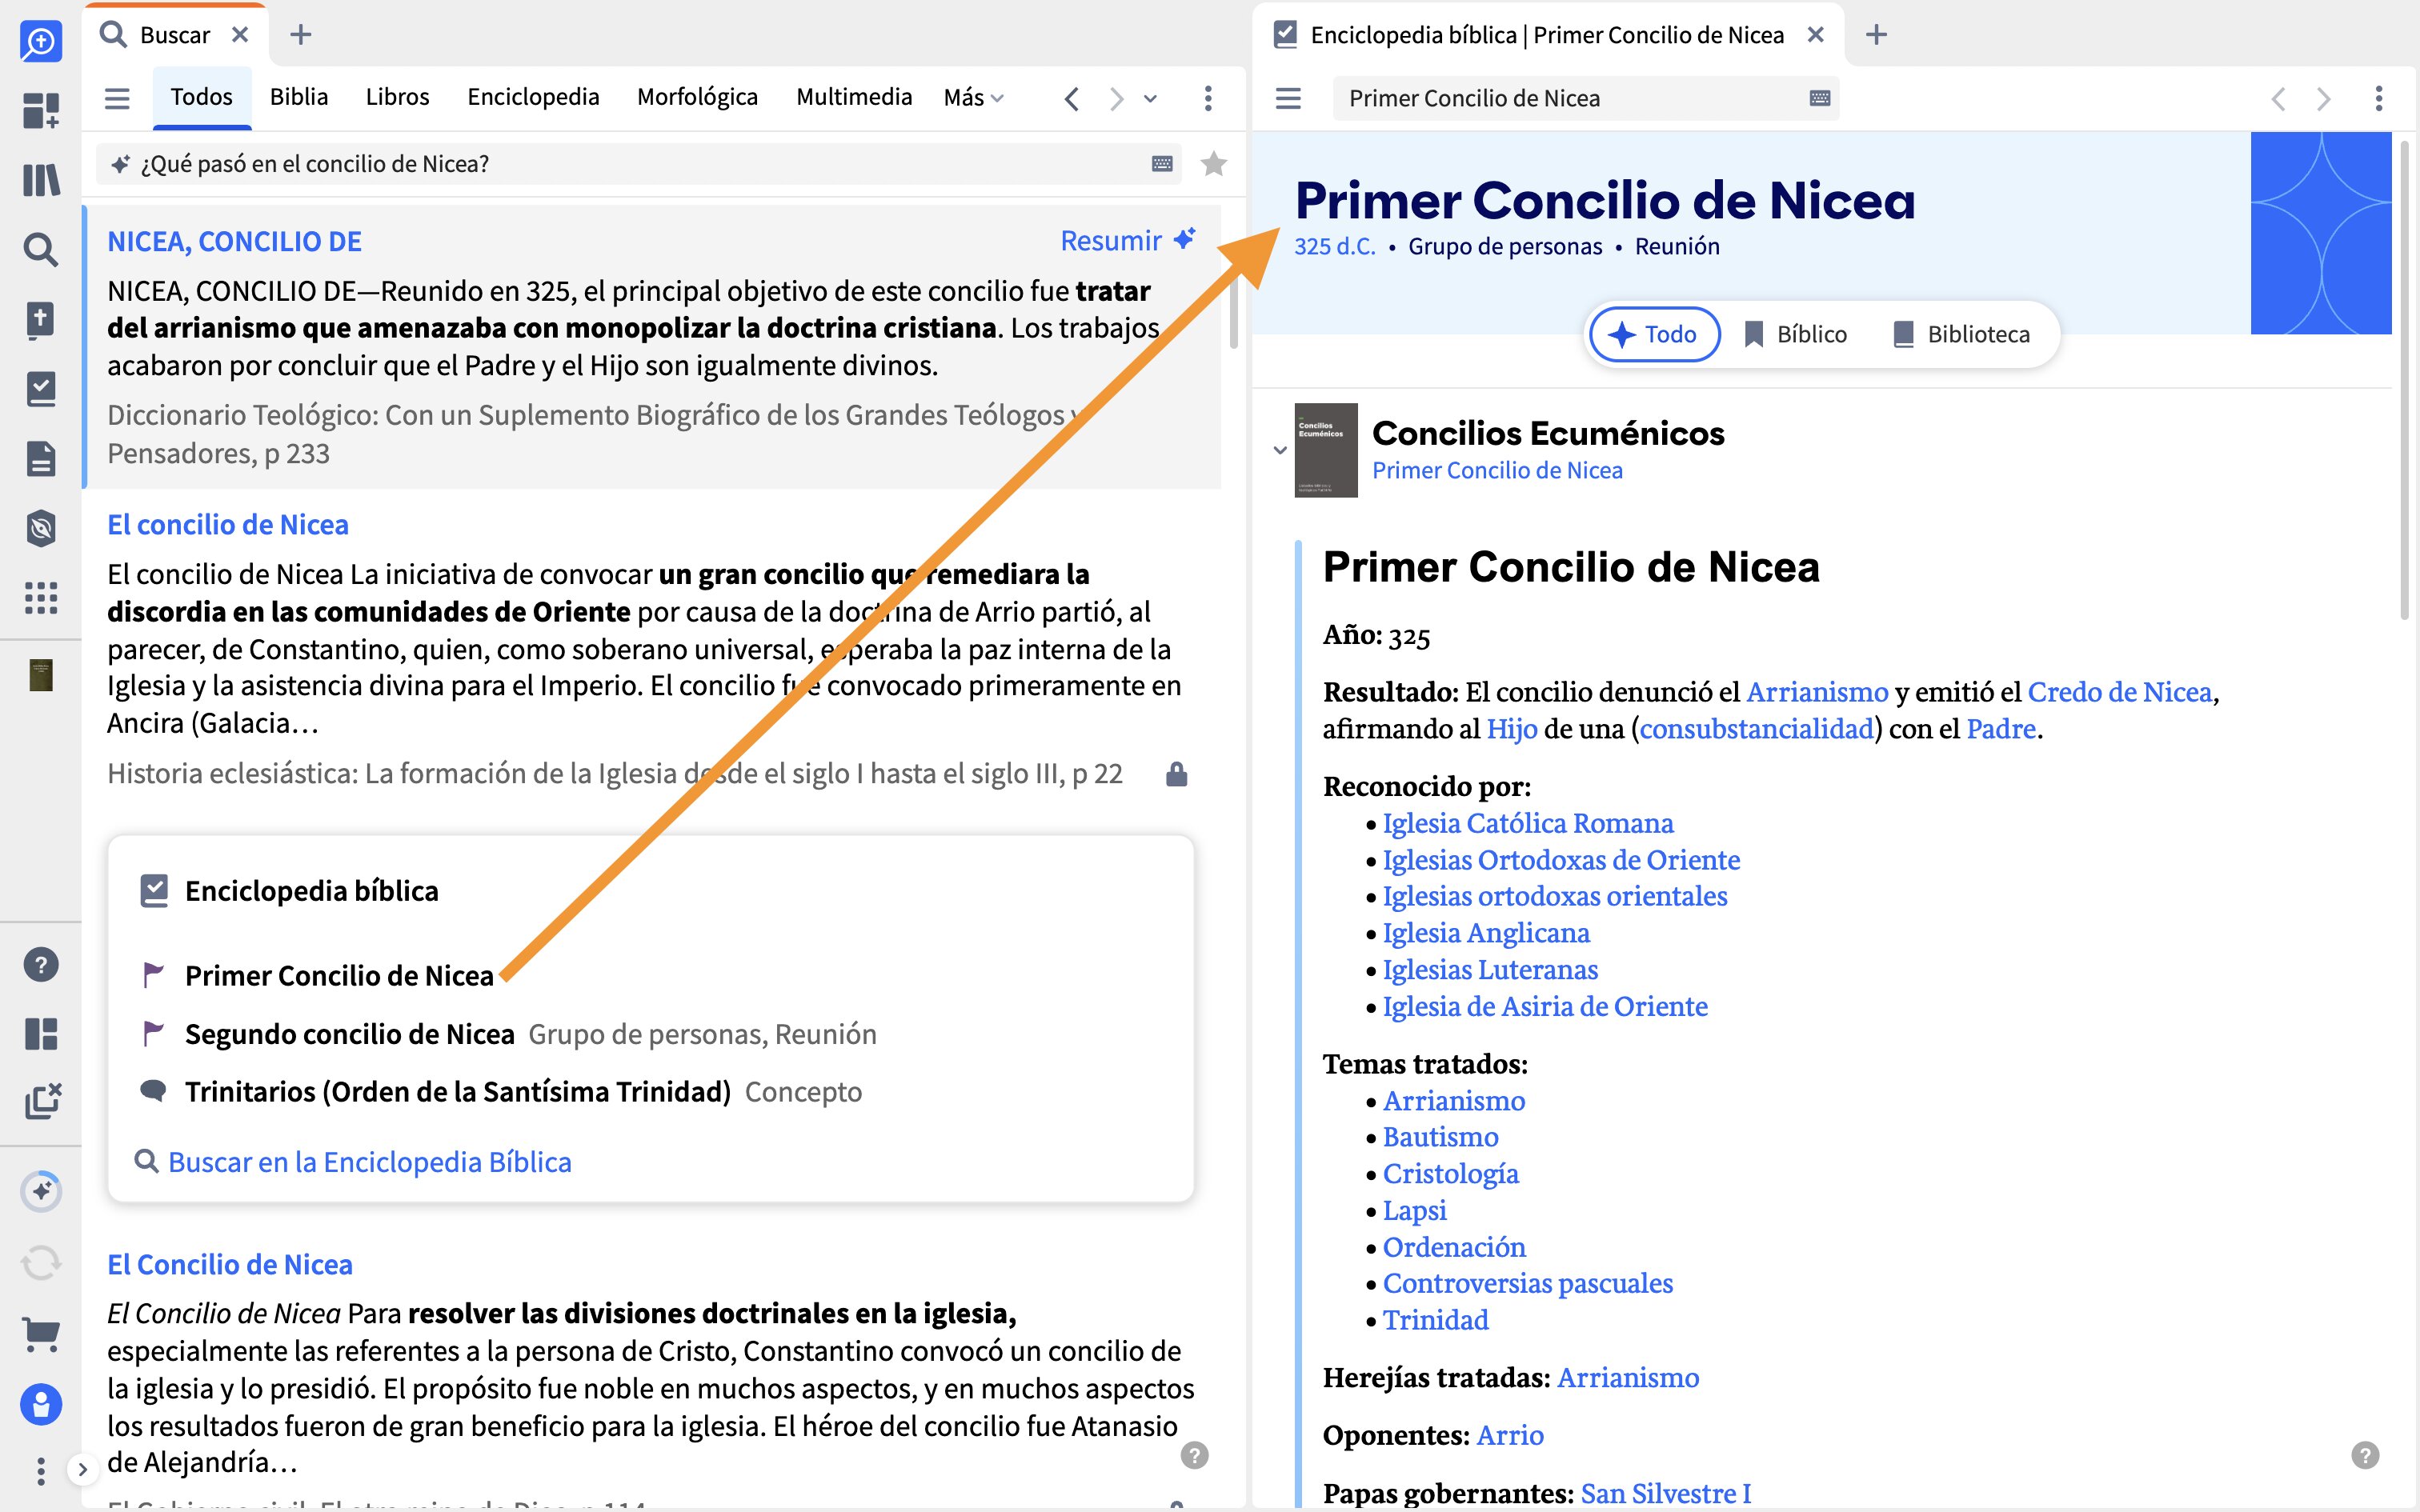Go back in search history
The image size is (2420, 1512).
(1072, 98)
